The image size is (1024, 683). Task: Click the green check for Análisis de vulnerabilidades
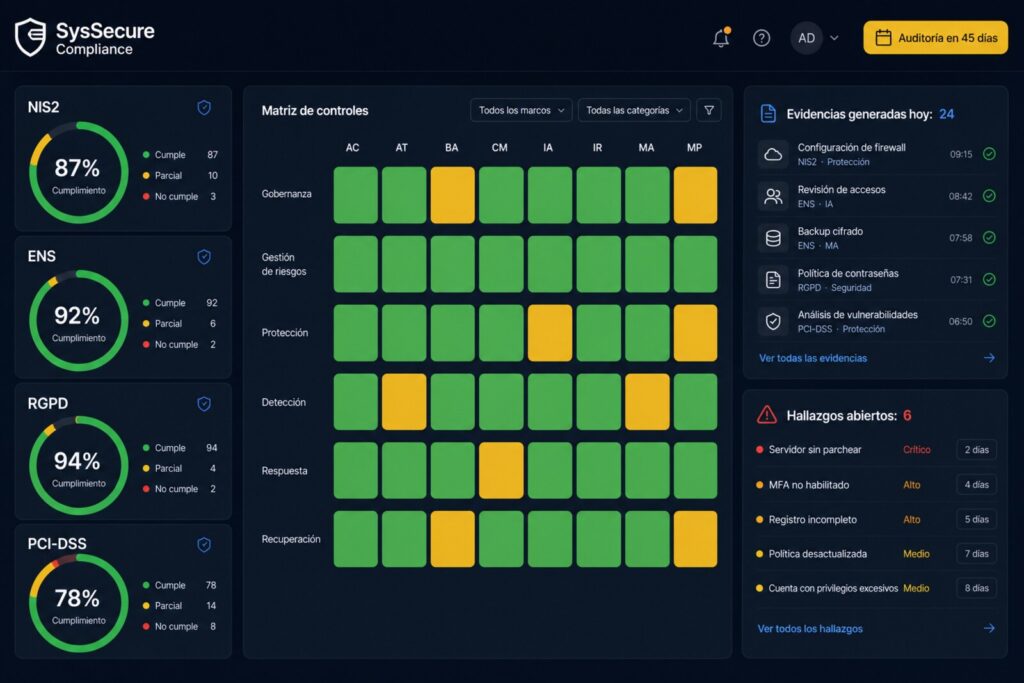coord(989,321)
